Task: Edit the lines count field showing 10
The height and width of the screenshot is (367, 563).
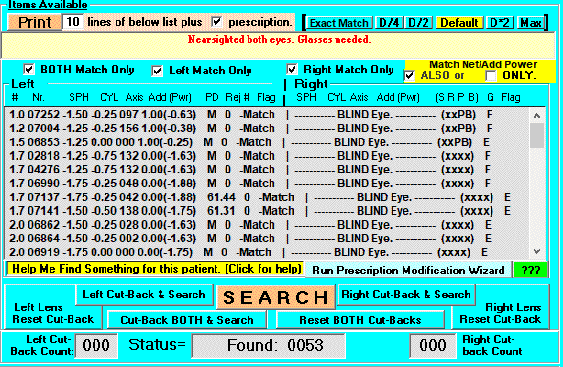Action: coord(73,22)
